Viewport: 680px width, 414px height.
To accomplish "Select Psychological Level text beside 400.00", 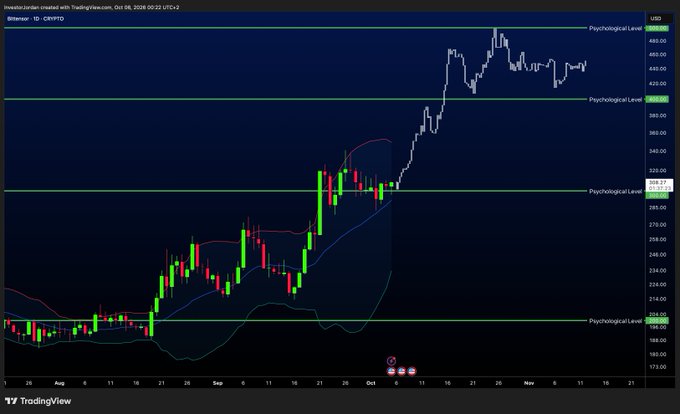I will tap(615, 100).
